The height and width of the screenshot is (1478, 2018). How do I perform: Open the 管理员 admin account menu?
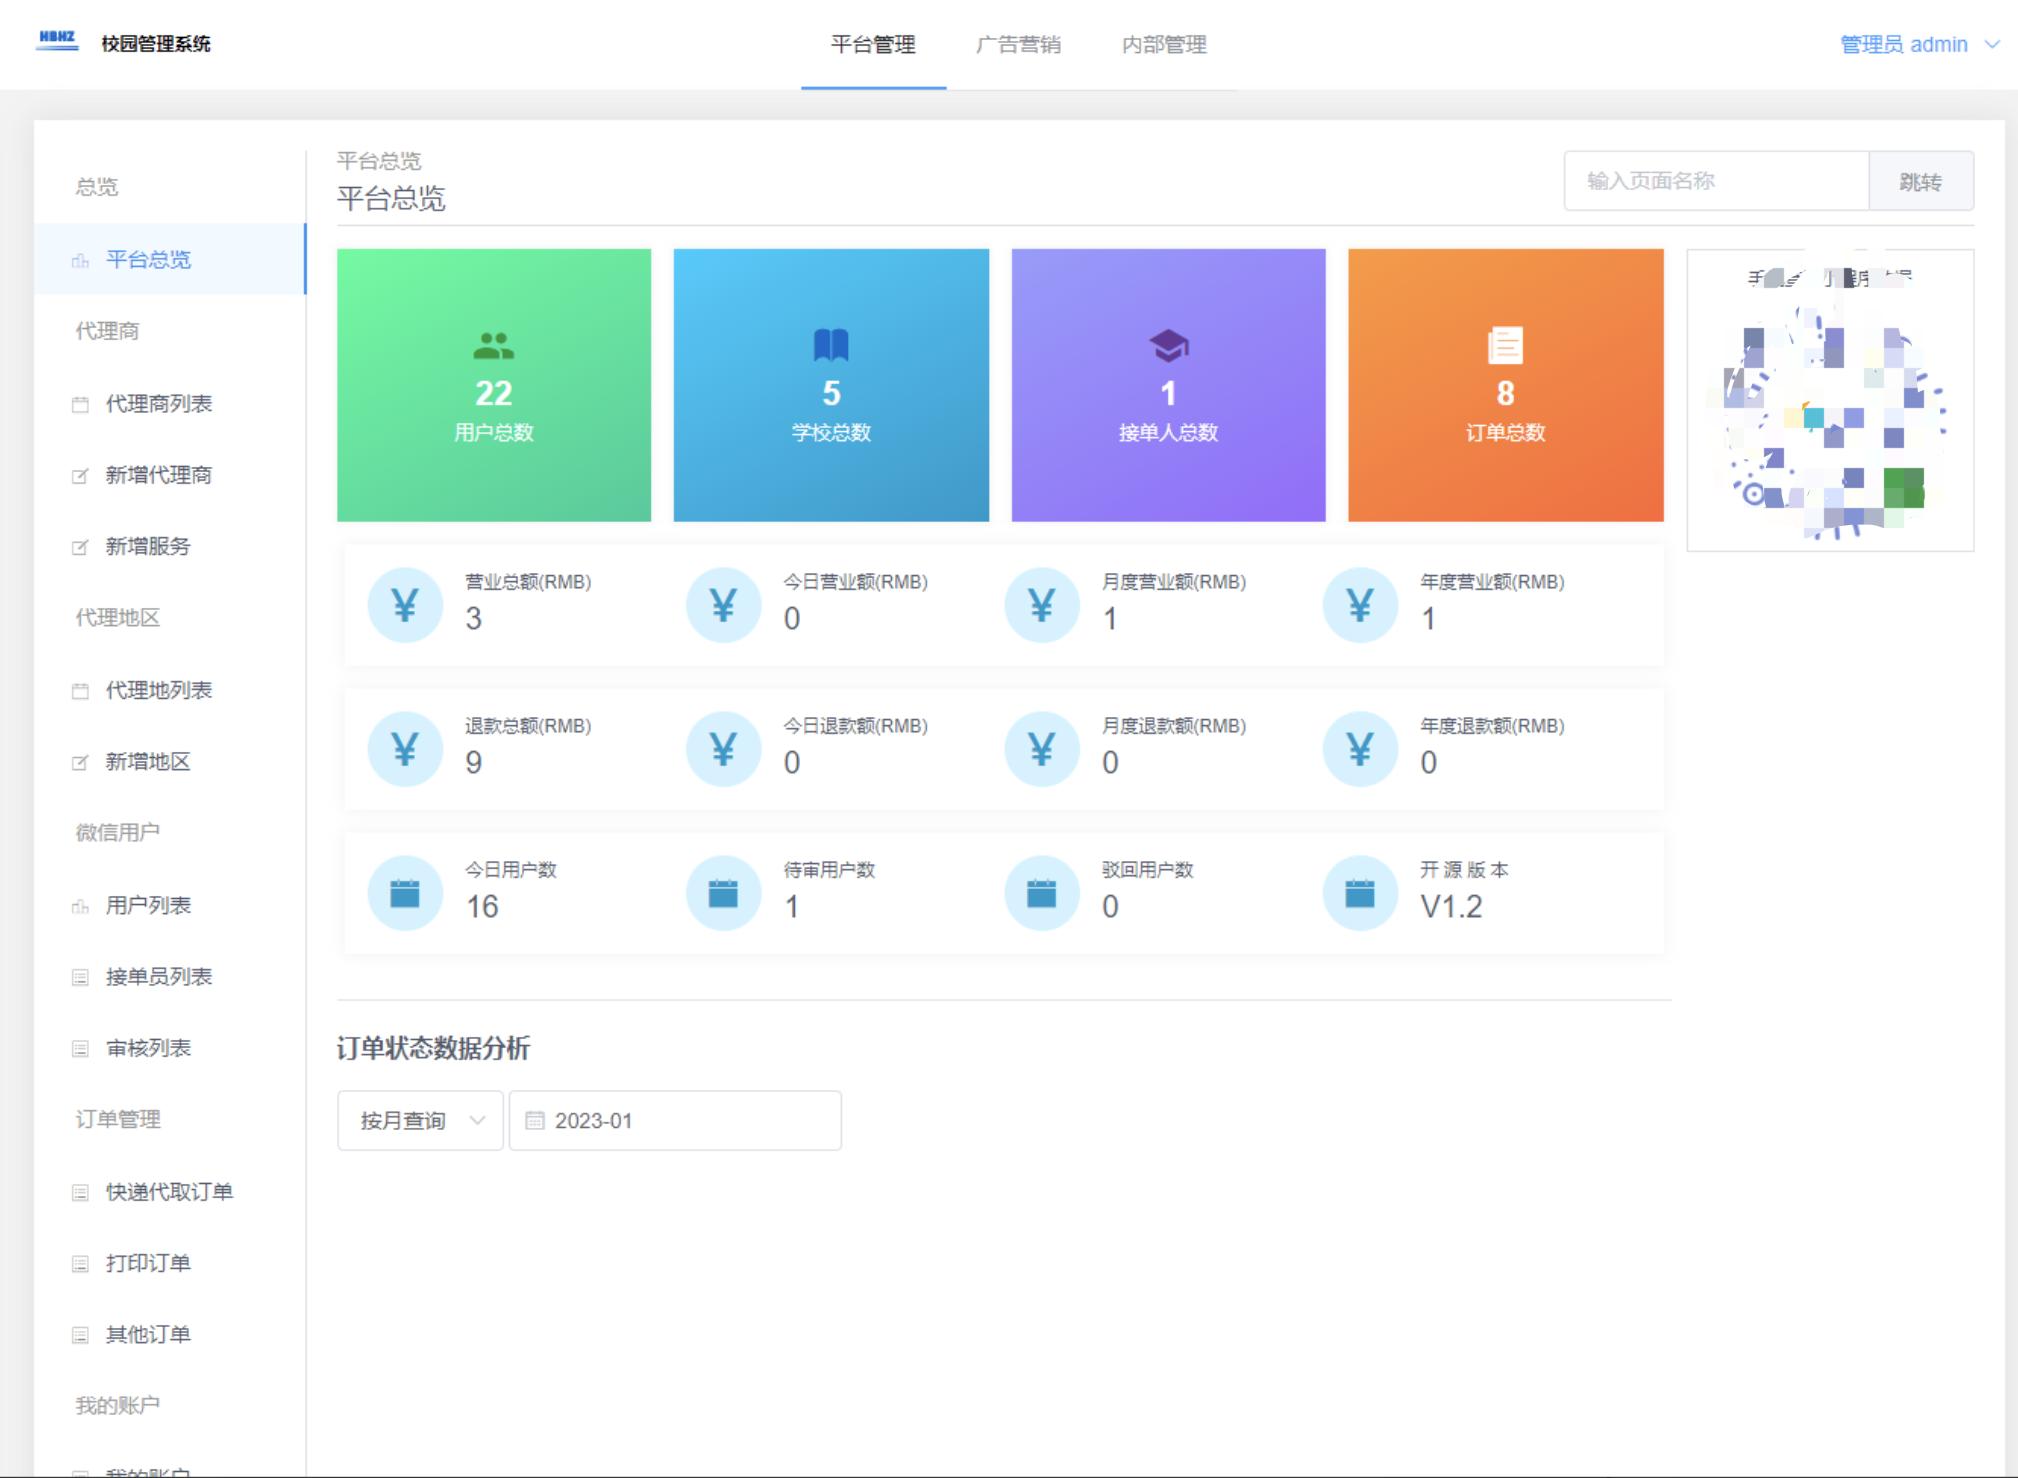(1909, 44)
